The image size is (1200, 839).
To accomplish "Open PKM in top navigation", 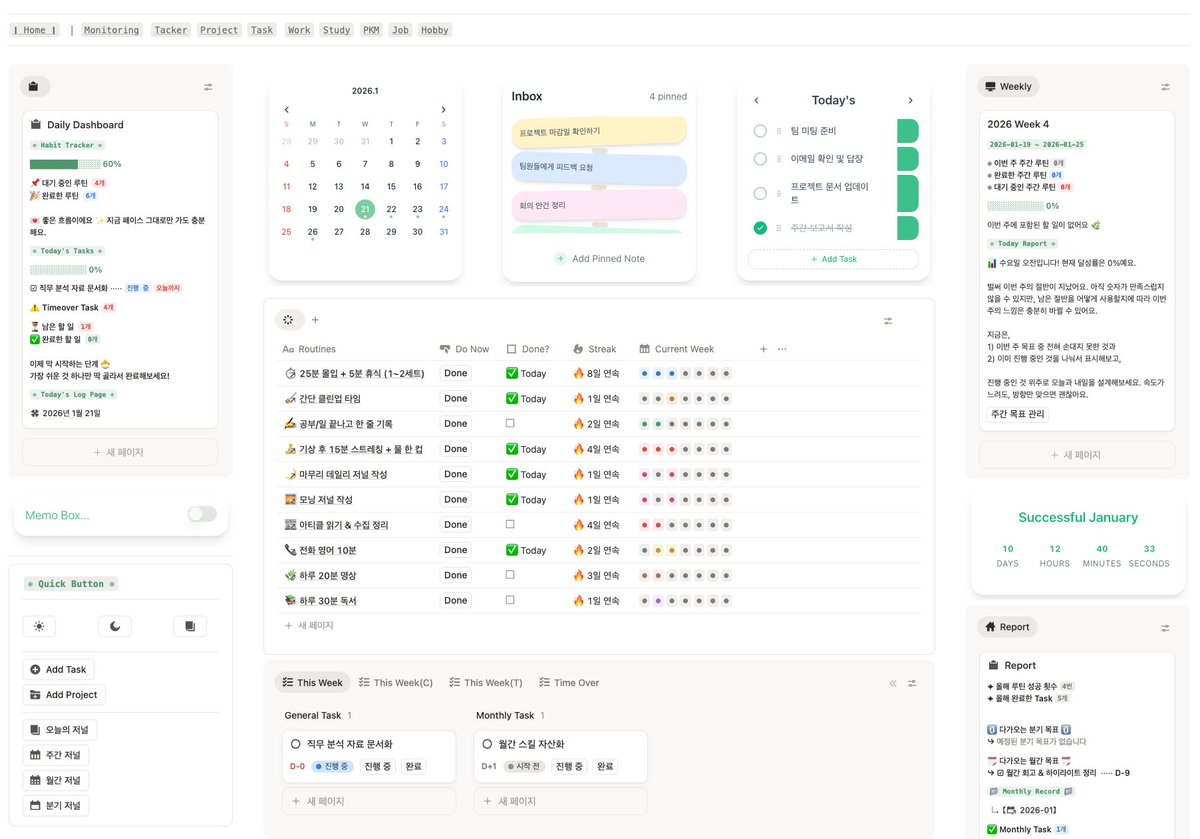I will point(371,30).
